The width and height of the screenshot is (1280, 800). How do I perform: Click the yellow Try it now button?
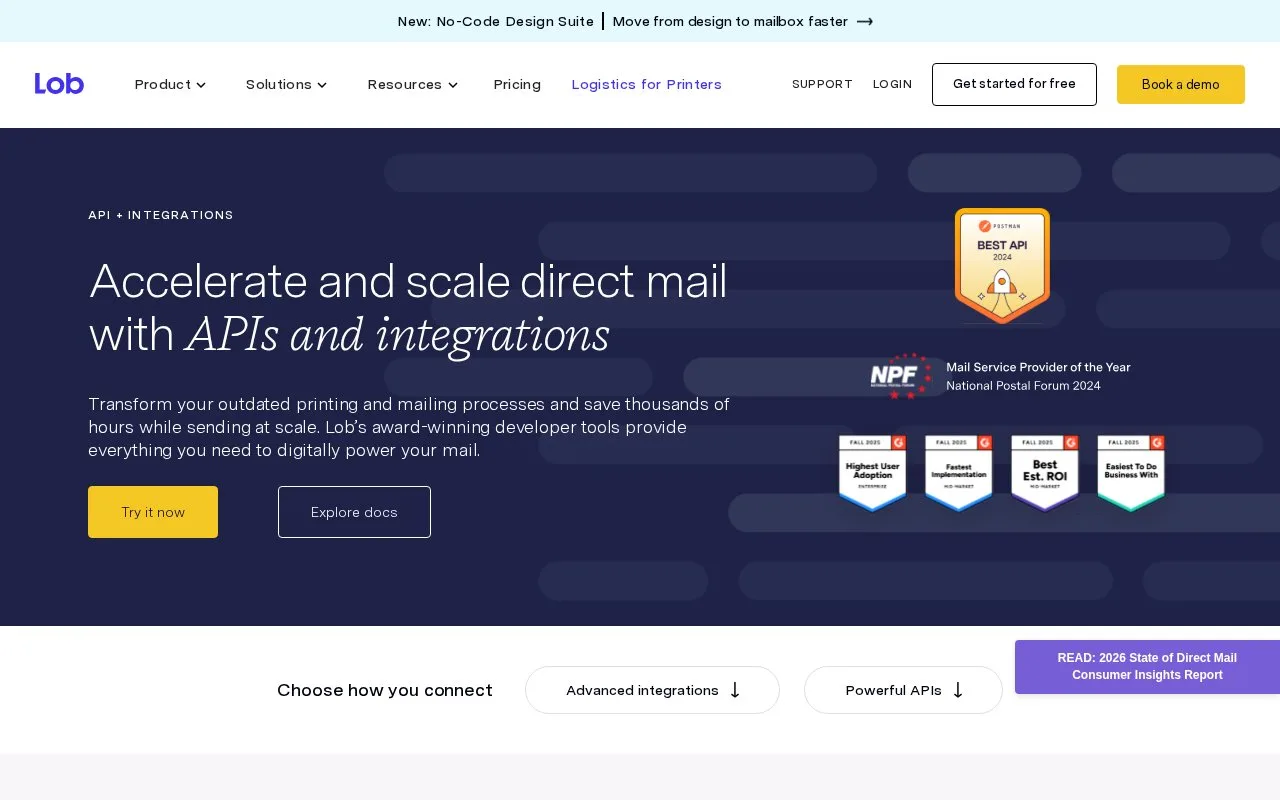point(153,512)
